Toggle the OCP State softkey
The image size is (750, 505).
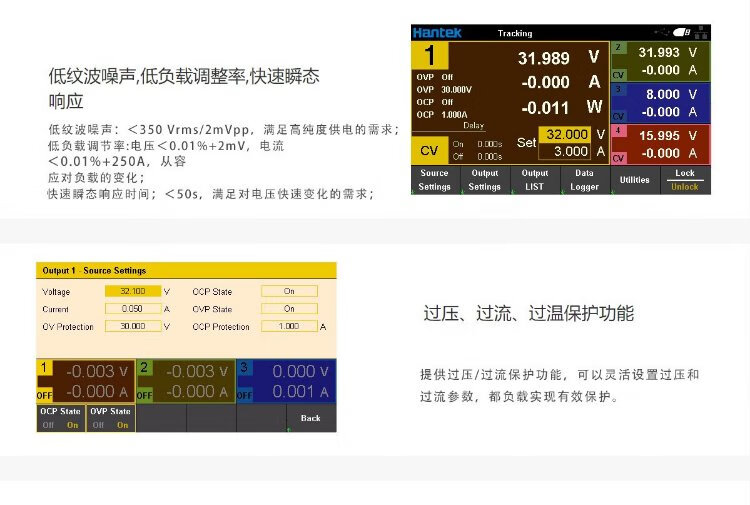[x=60, y=418]
